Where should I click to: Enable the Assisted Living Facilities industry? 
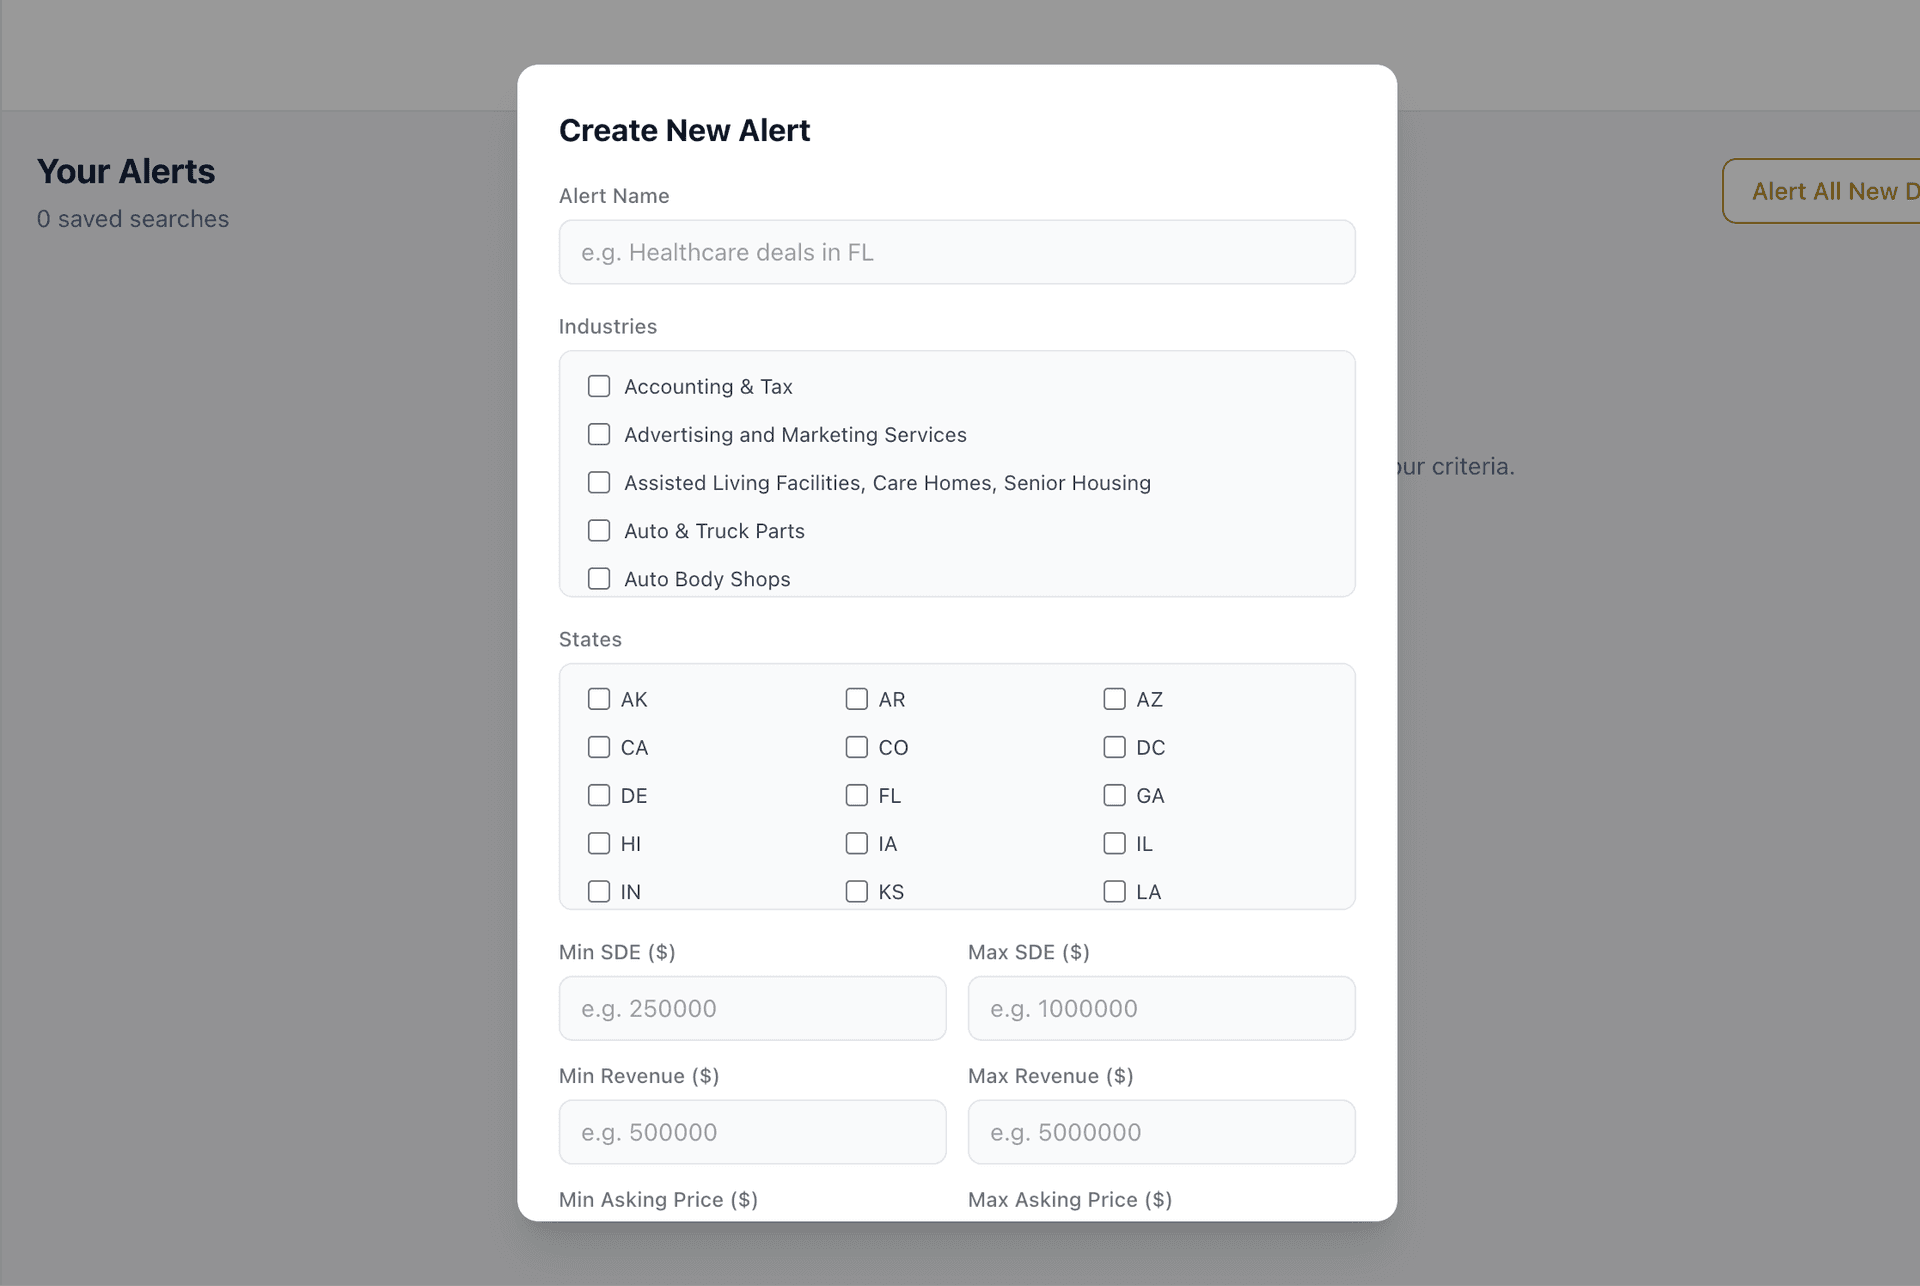pyautogui.click(x=599, y=482)
